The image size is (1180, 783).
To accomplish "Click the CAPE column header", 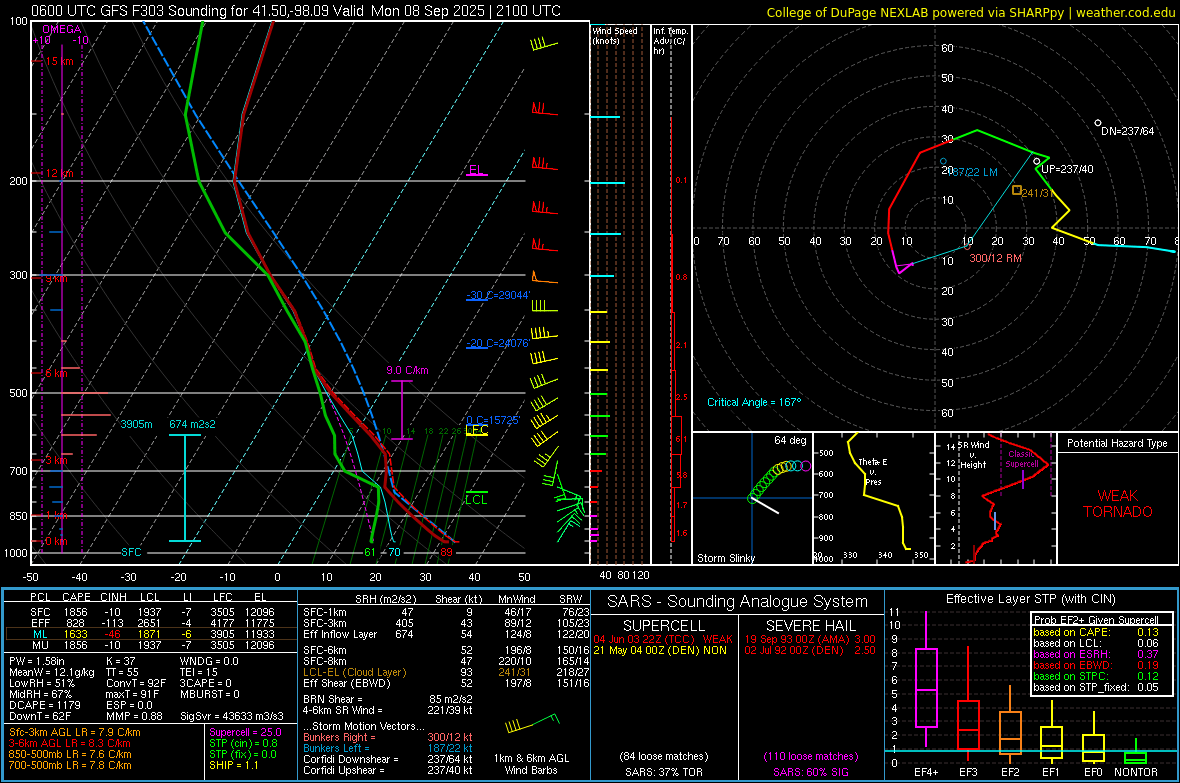I will 76,597.
